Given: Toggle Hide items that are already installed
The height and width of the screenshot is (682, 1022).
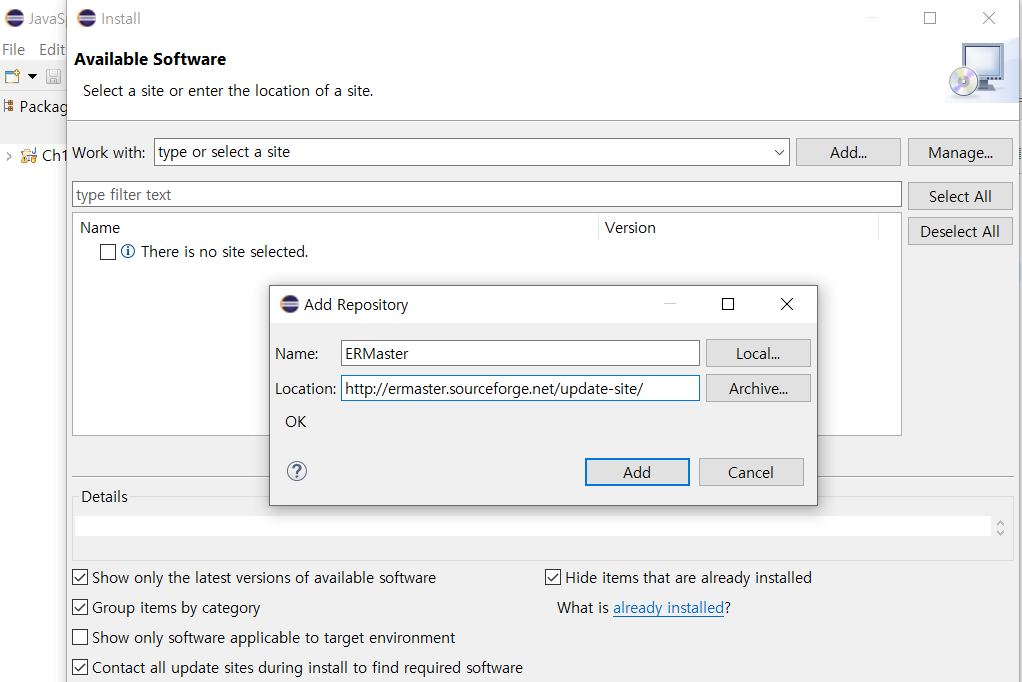Looking at the screenshot, I should point(553,577).
